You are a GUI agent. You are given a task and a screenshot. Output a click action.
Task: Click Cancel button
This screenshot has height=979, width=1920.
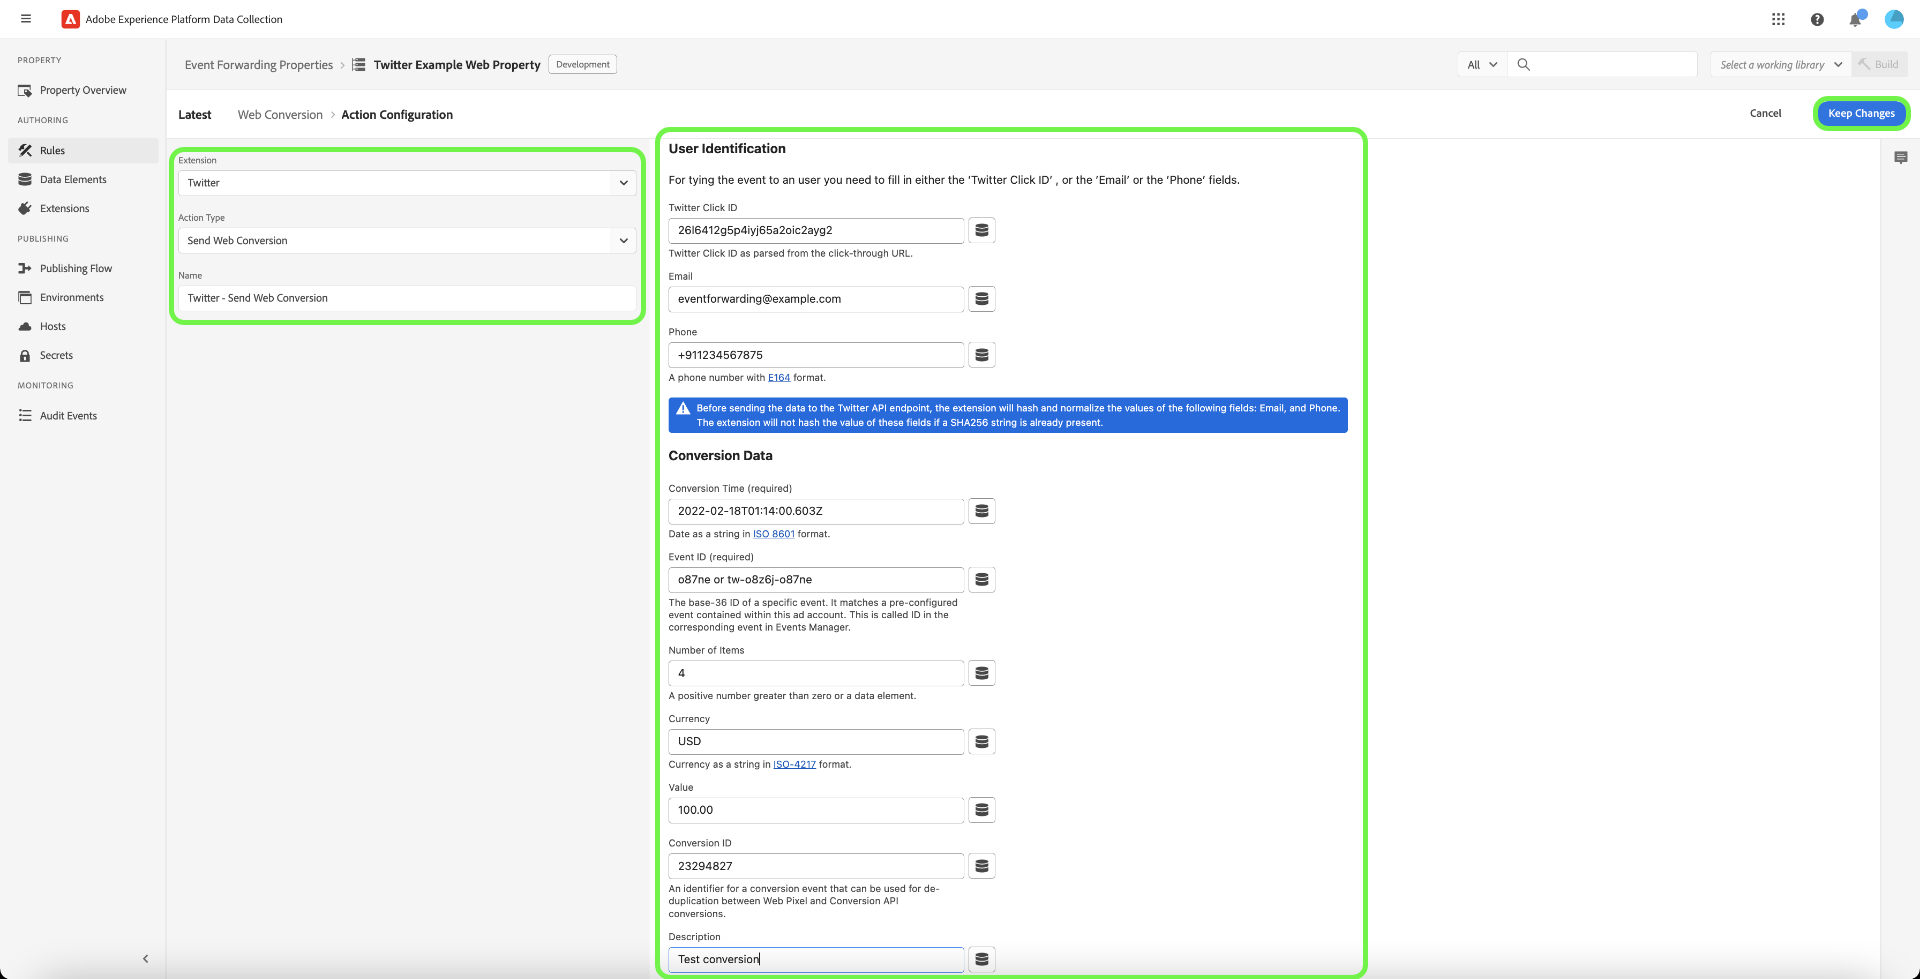(1765, 114)
